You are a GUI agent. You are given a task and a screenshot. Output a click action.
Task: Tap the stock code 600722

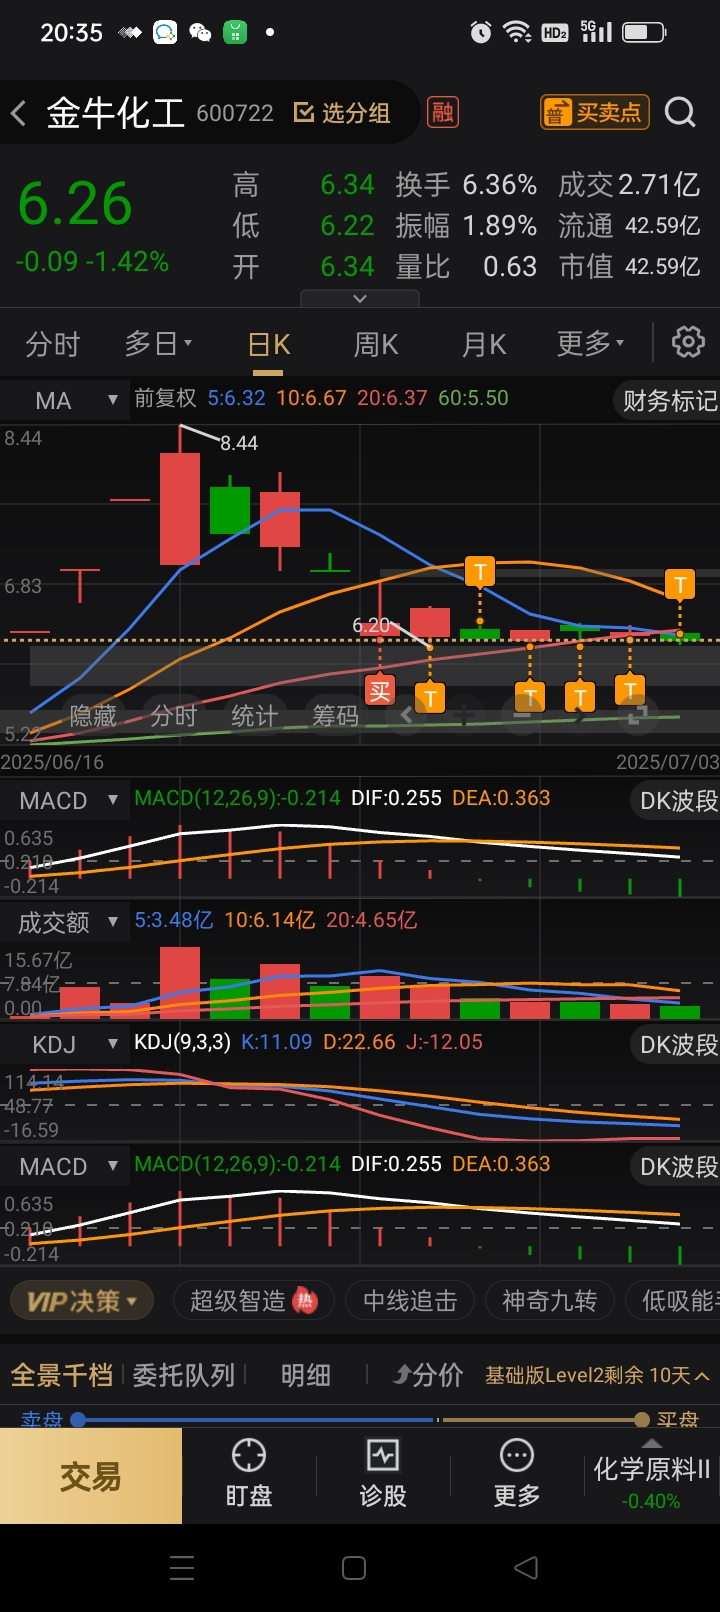[x=235, y=113]
